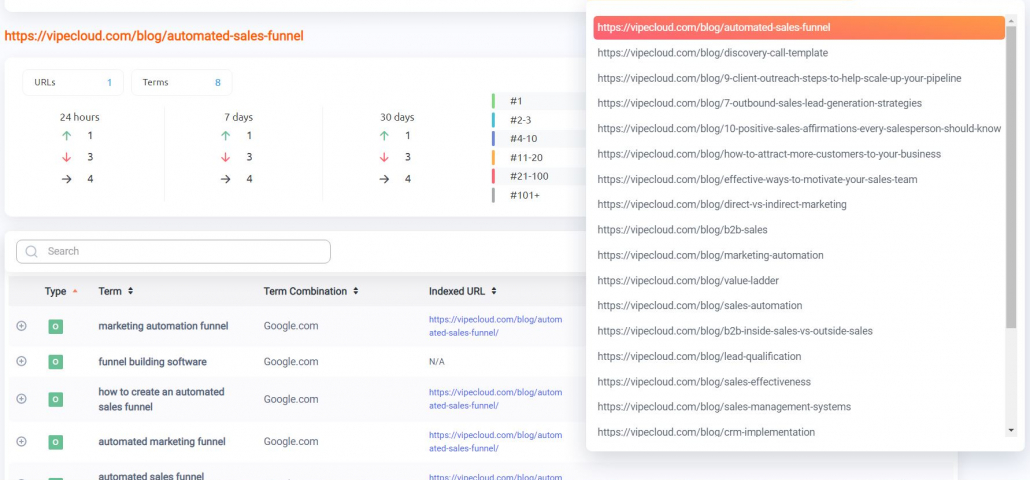Click the #1 ranking legend row
This screenshot has height=480, width=1030.
click(x=539, y=101)
